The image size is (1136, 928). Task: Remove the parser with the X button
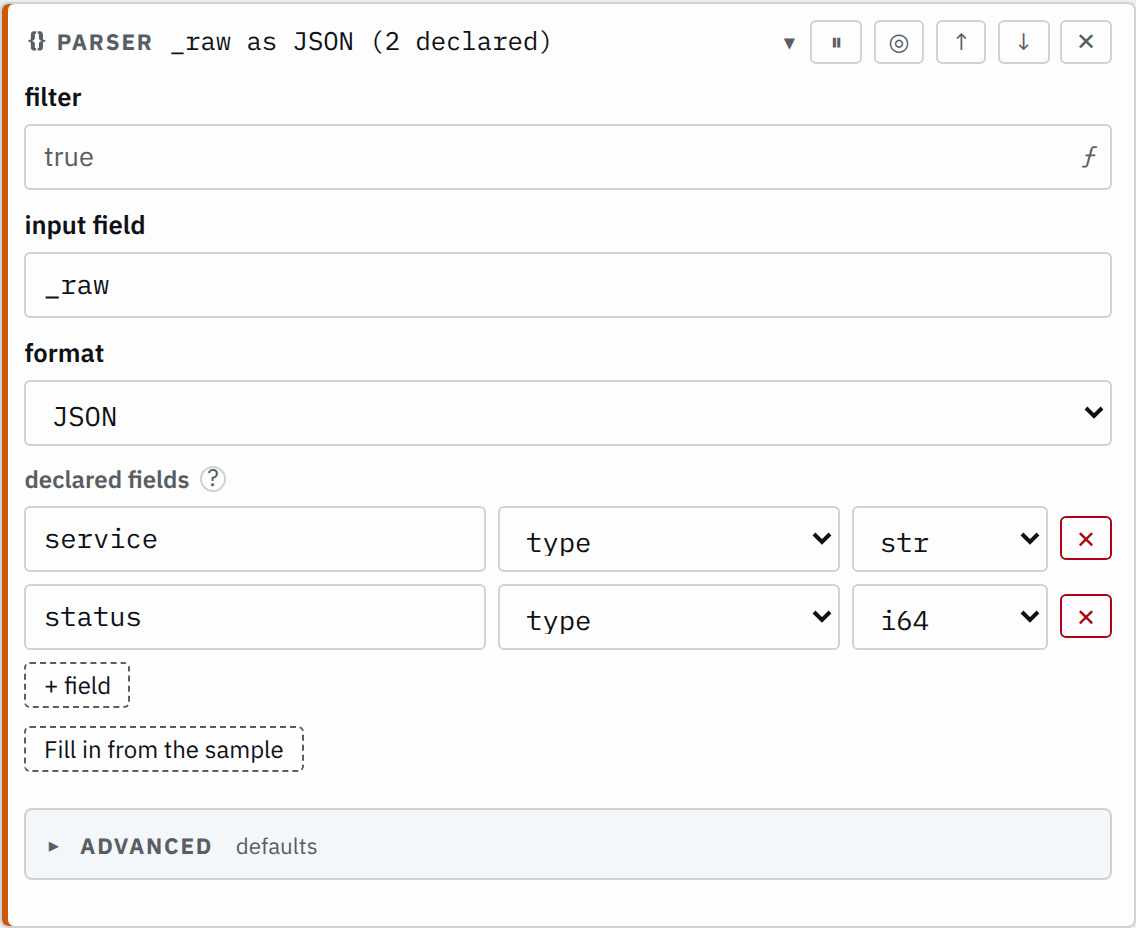click(x=1085, y=43)
